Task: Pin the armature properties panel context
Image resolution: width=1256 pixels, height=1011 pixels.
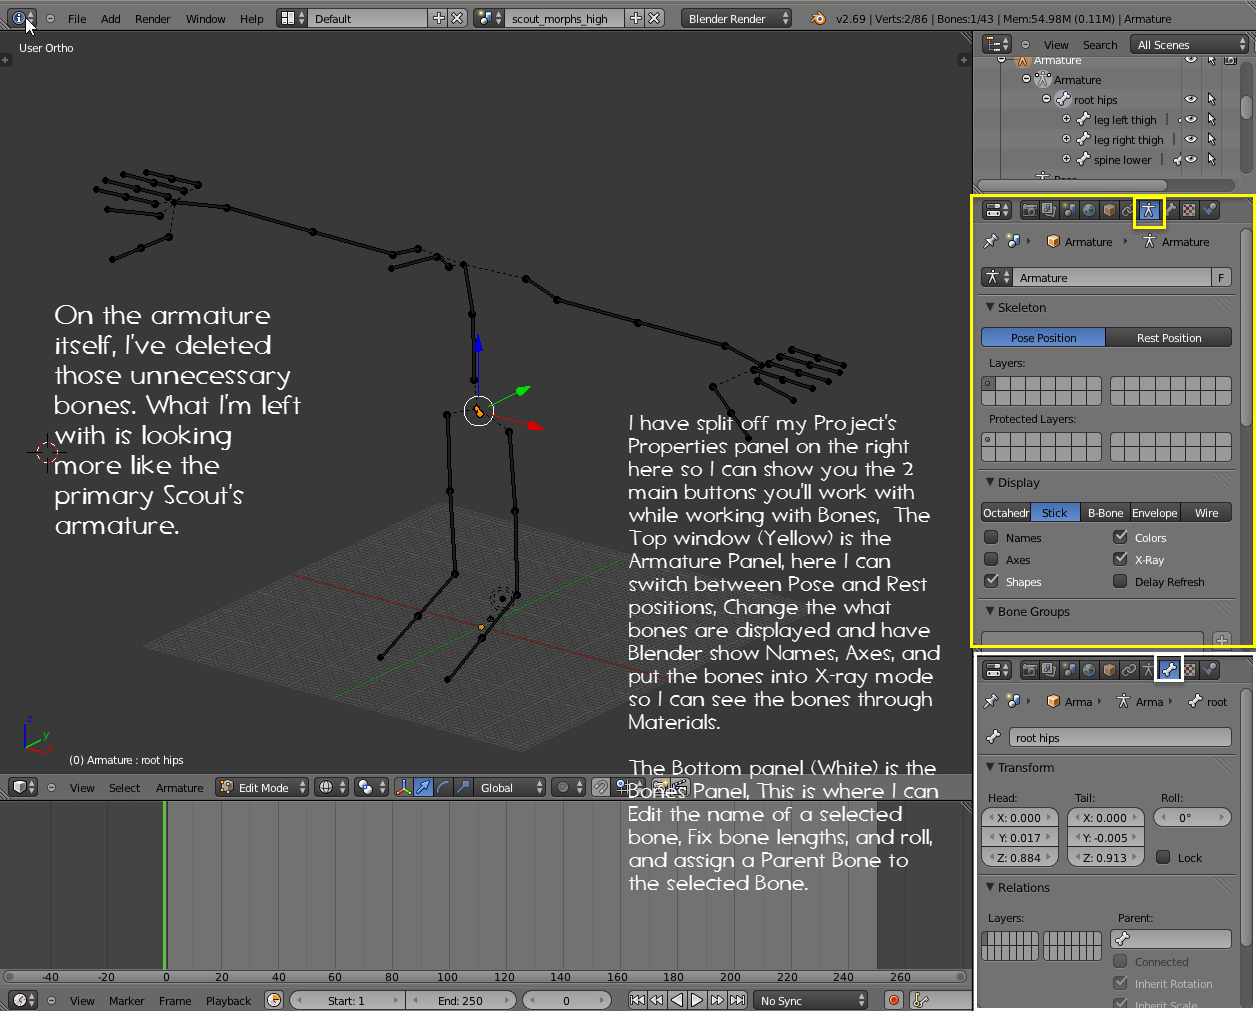Action: click(x=991, y=242)
